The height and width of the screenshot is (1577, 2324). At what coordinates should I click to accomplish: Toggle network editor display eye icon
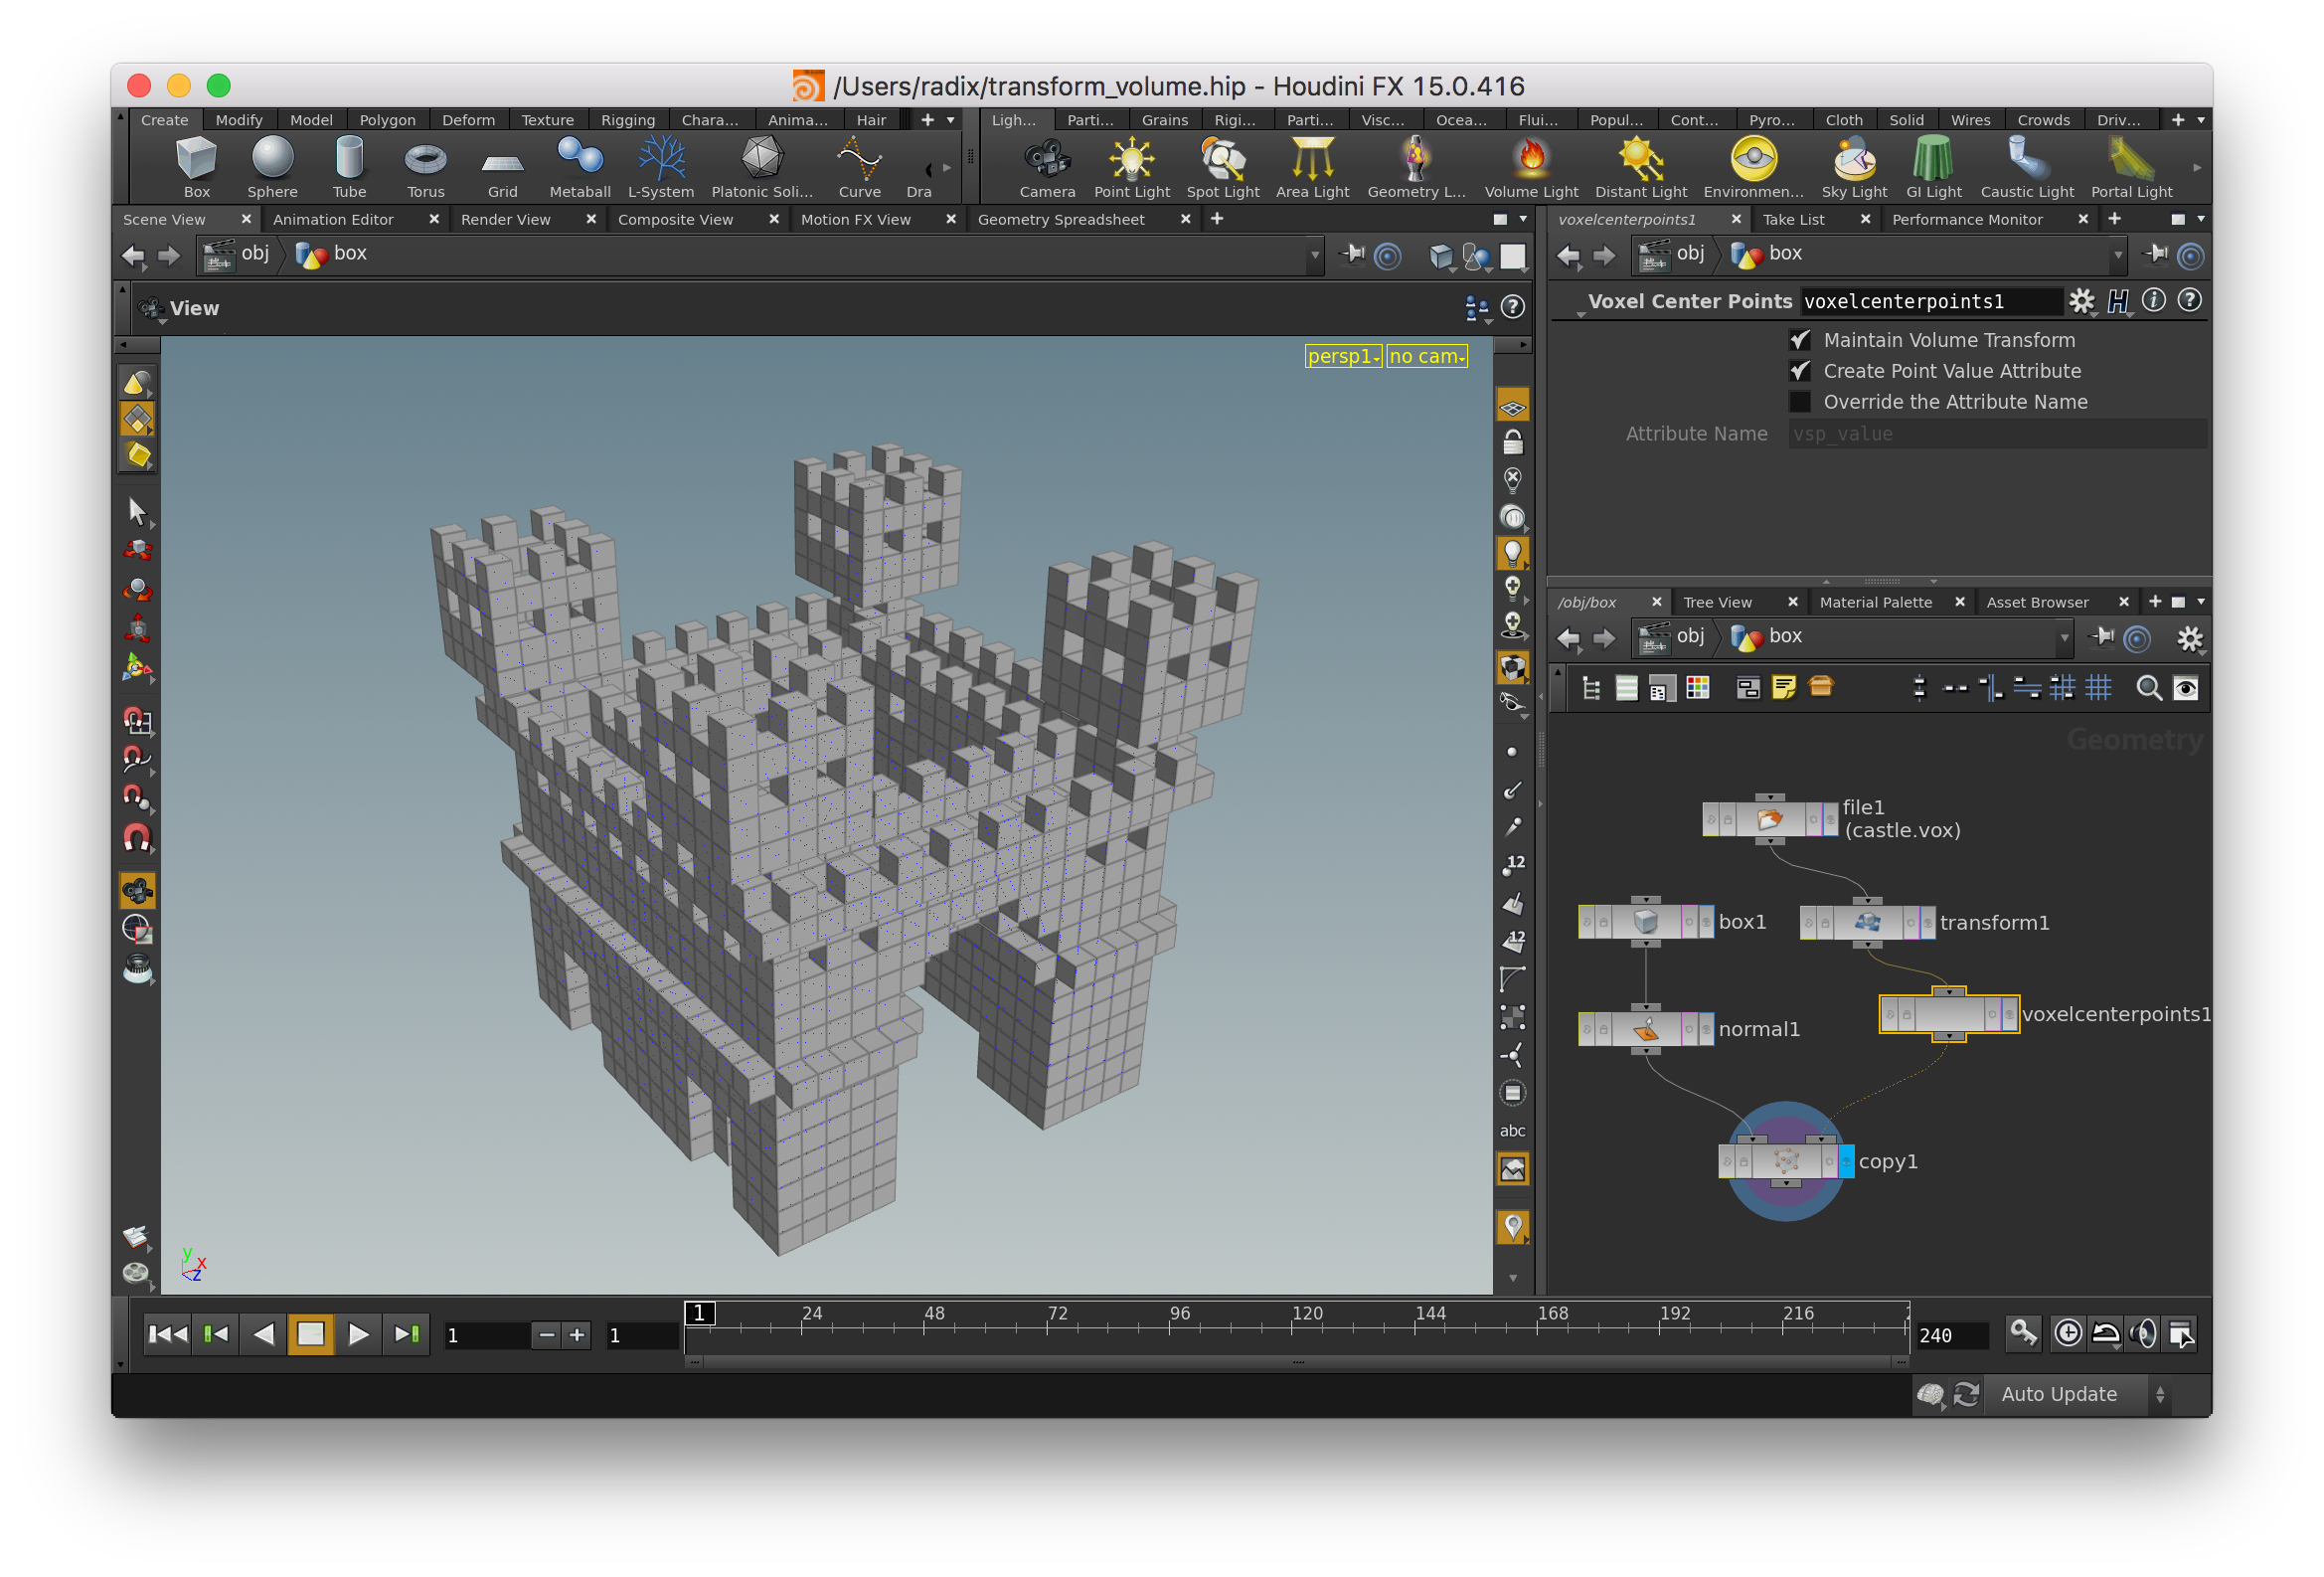pyautogui.click(x=2186, y=688)
